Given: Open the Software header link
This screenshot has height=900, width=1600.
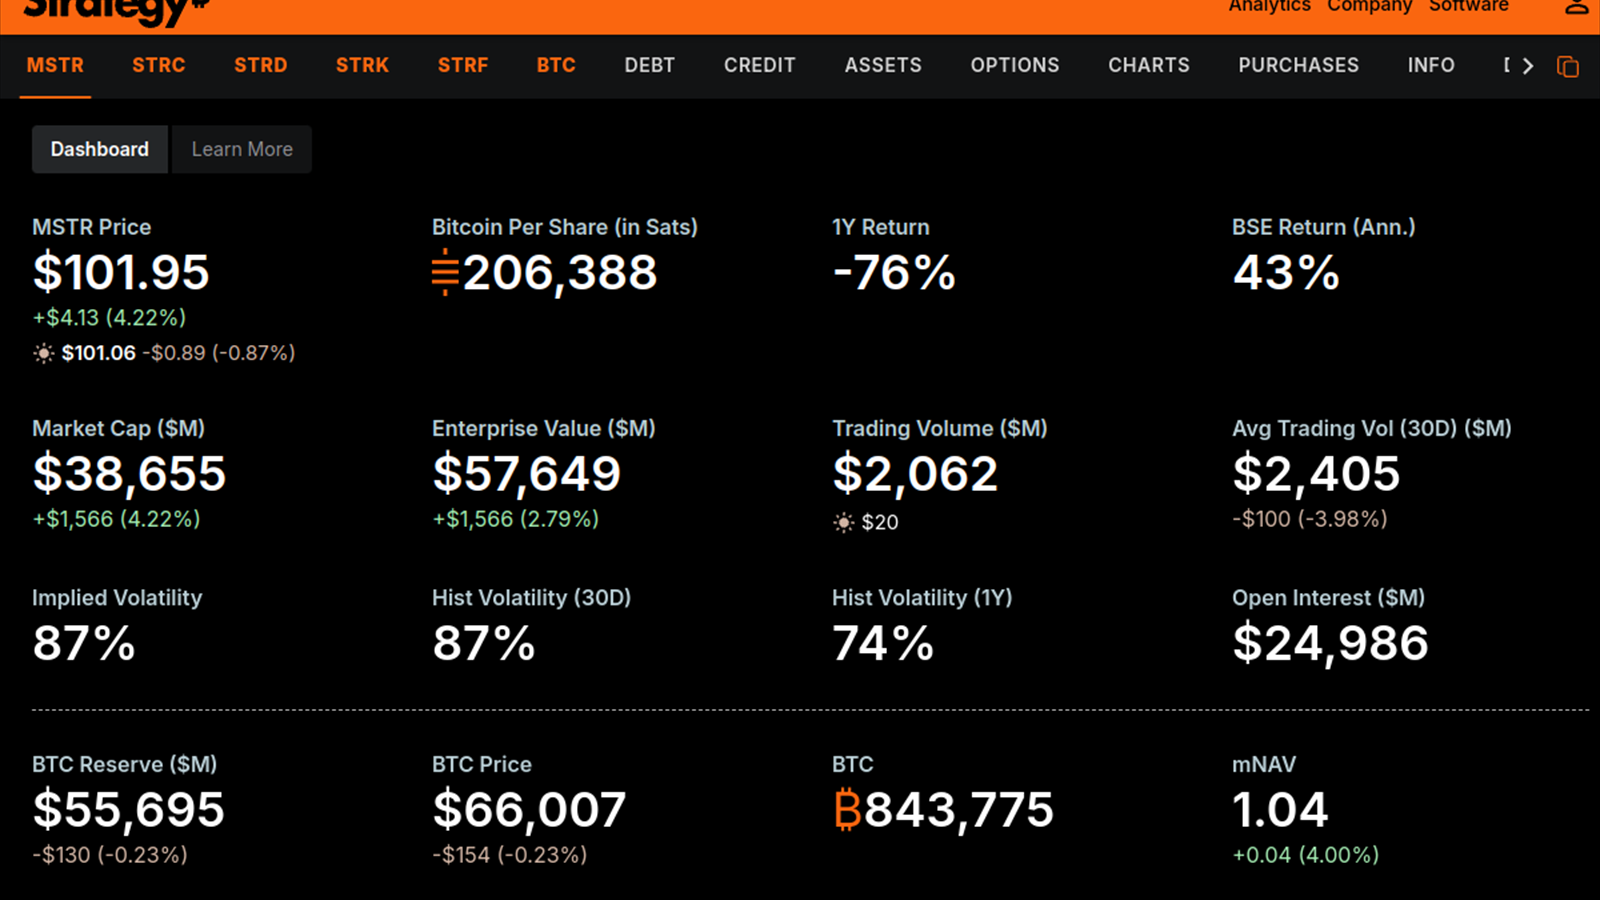Looking at the screenshot, I should coord(1469,6).
